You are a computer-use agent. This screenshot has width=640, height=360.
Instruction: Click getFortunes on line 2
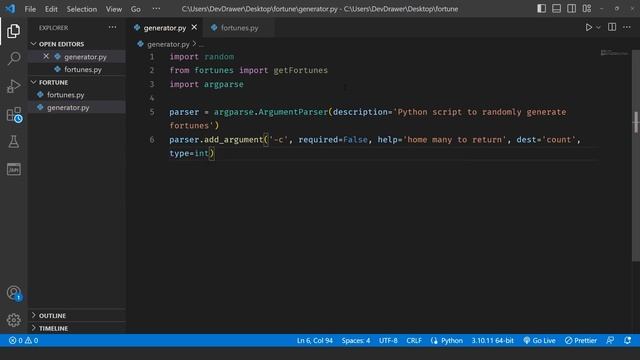[300, 70]
